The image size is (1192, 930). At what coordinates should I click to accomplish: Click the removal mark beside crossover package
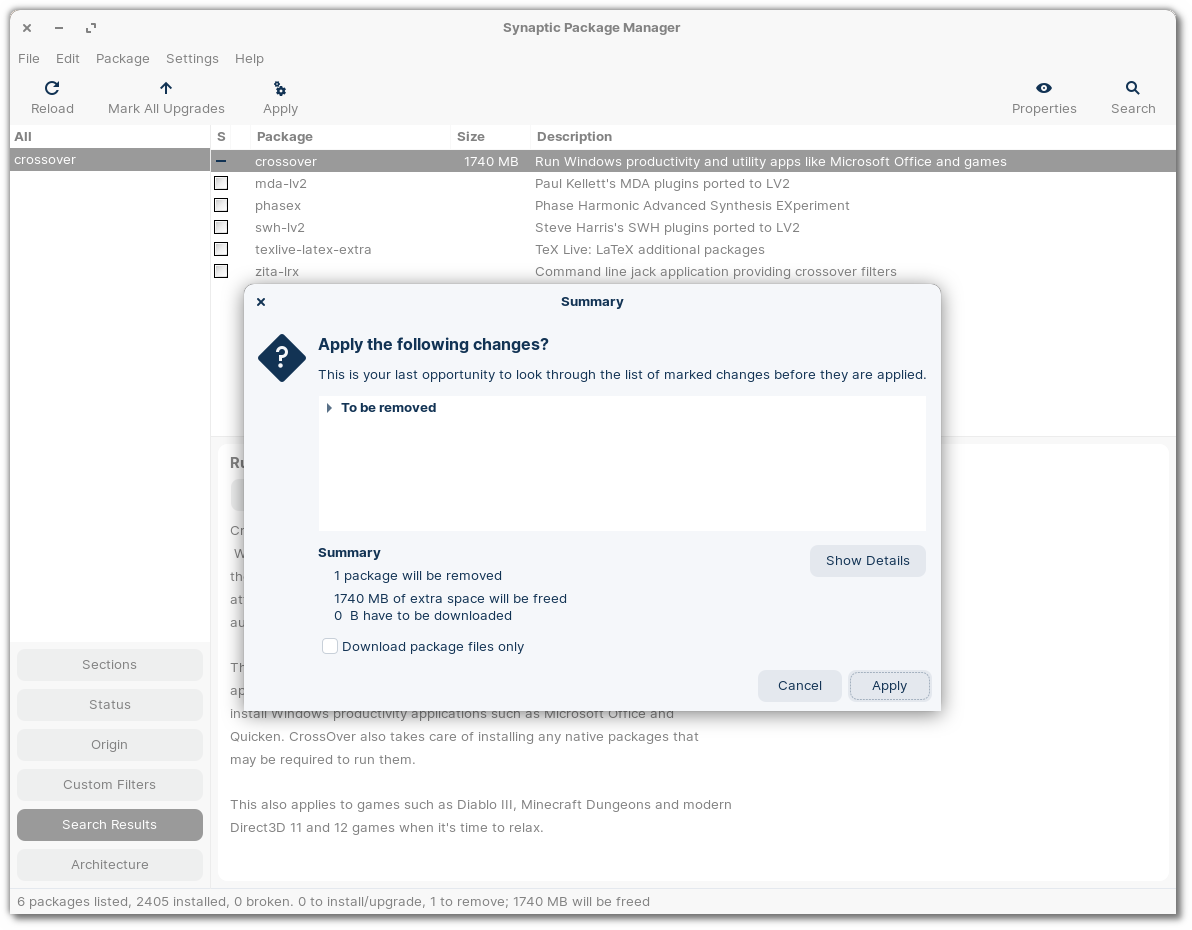tap(220, 161)
